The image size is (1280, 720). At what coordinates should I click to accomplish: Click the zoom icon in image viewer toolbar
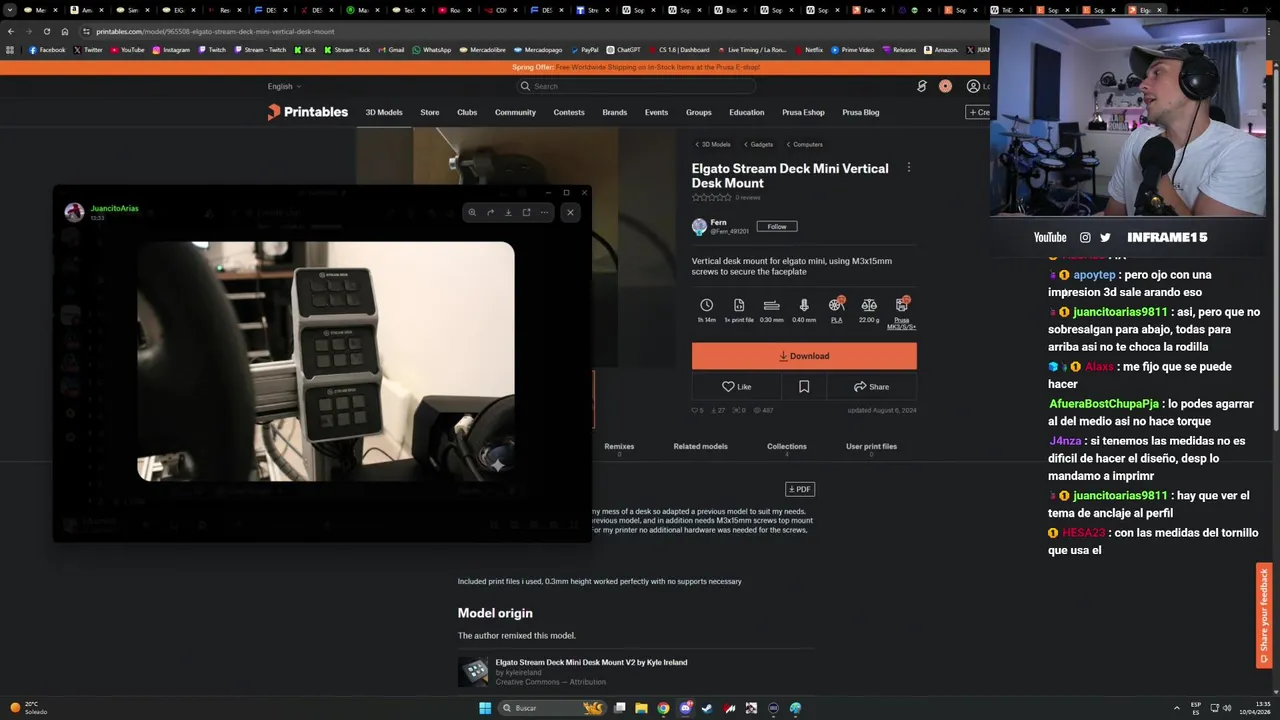click(x=472, y=212)
